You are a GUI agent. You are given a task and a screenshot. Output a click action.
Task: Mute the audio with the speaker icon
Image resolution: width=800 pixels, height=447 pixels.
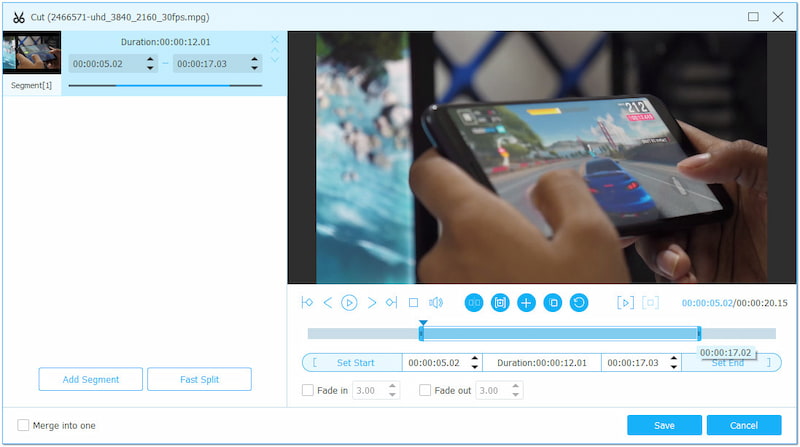(436, 302)
